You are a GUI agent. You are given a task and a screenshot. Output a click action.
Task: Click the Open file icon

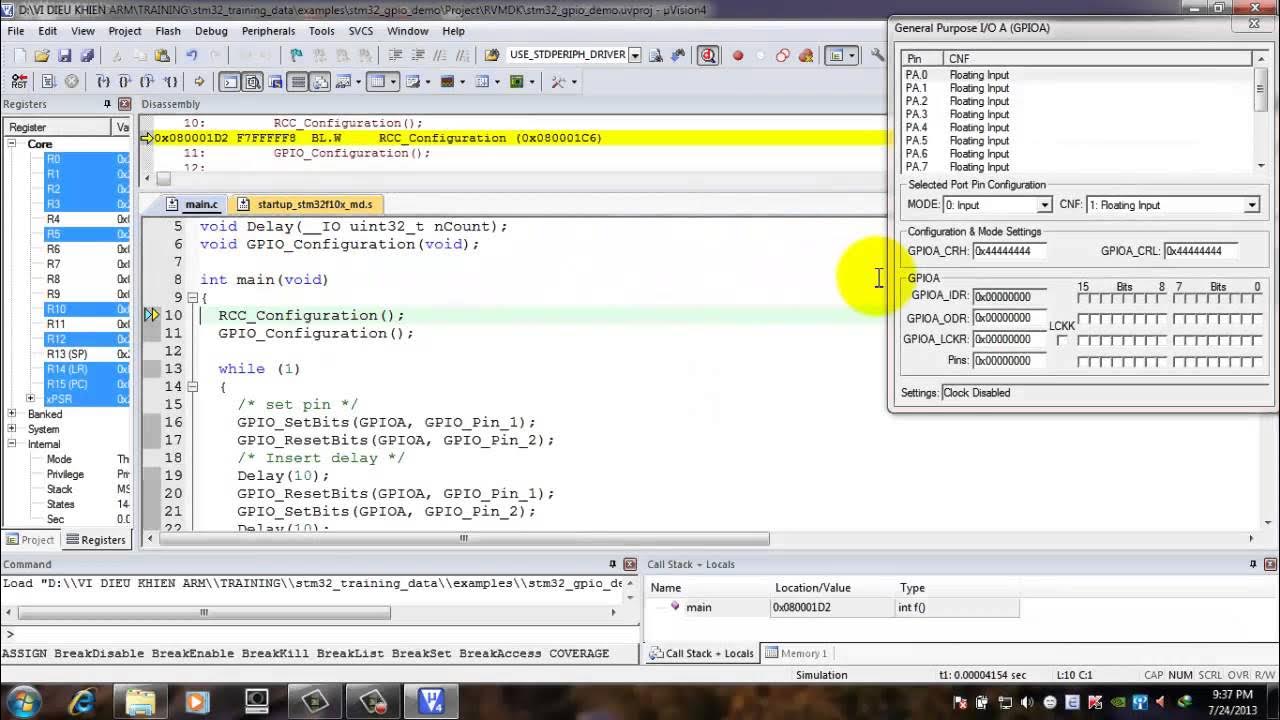(x=42, y=55)
